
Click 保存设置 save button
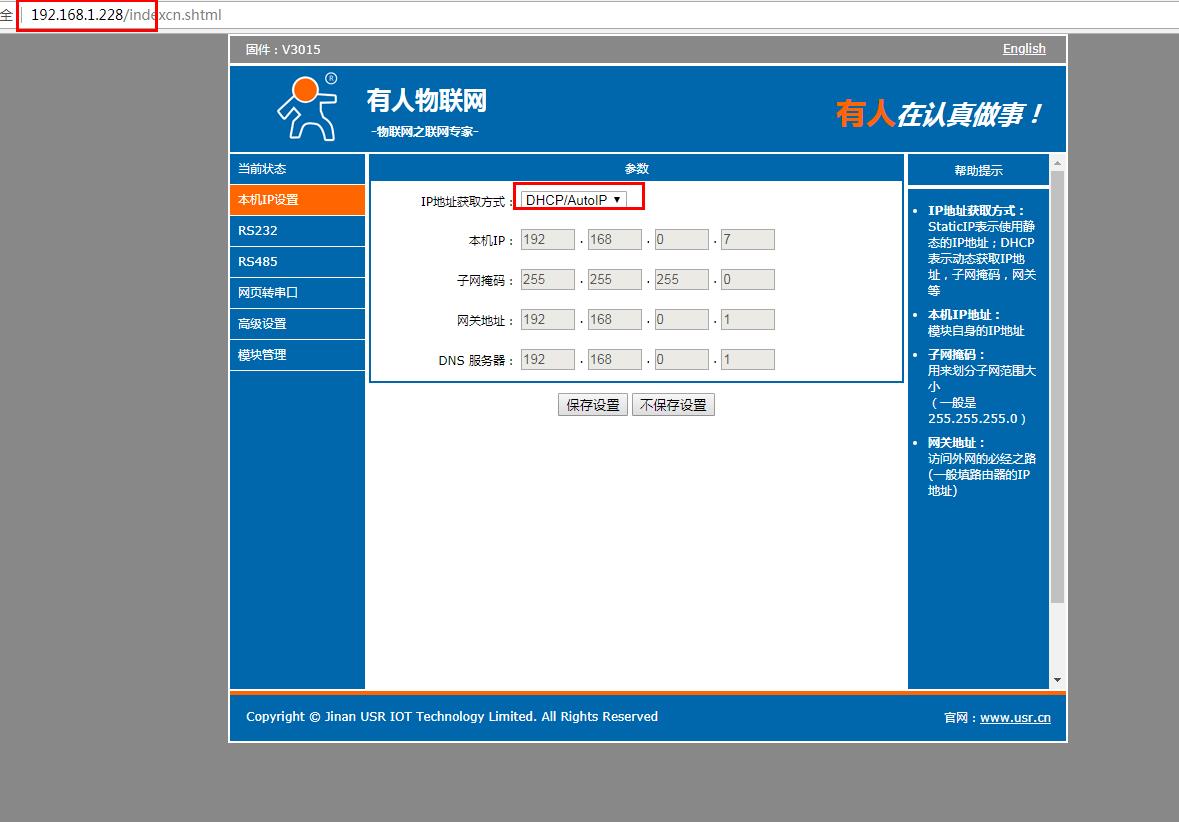pos(593,405)
